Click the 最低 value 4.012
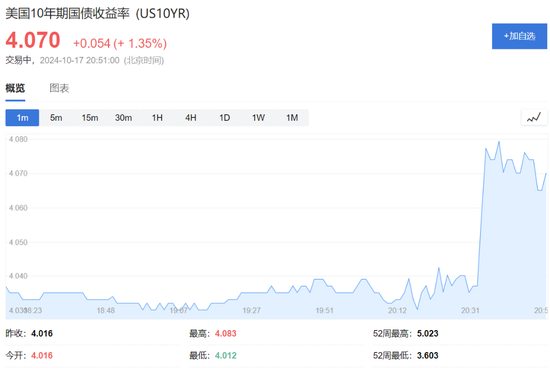The height and width of the screenshot is (373, 550). click(x=226, y=355)
